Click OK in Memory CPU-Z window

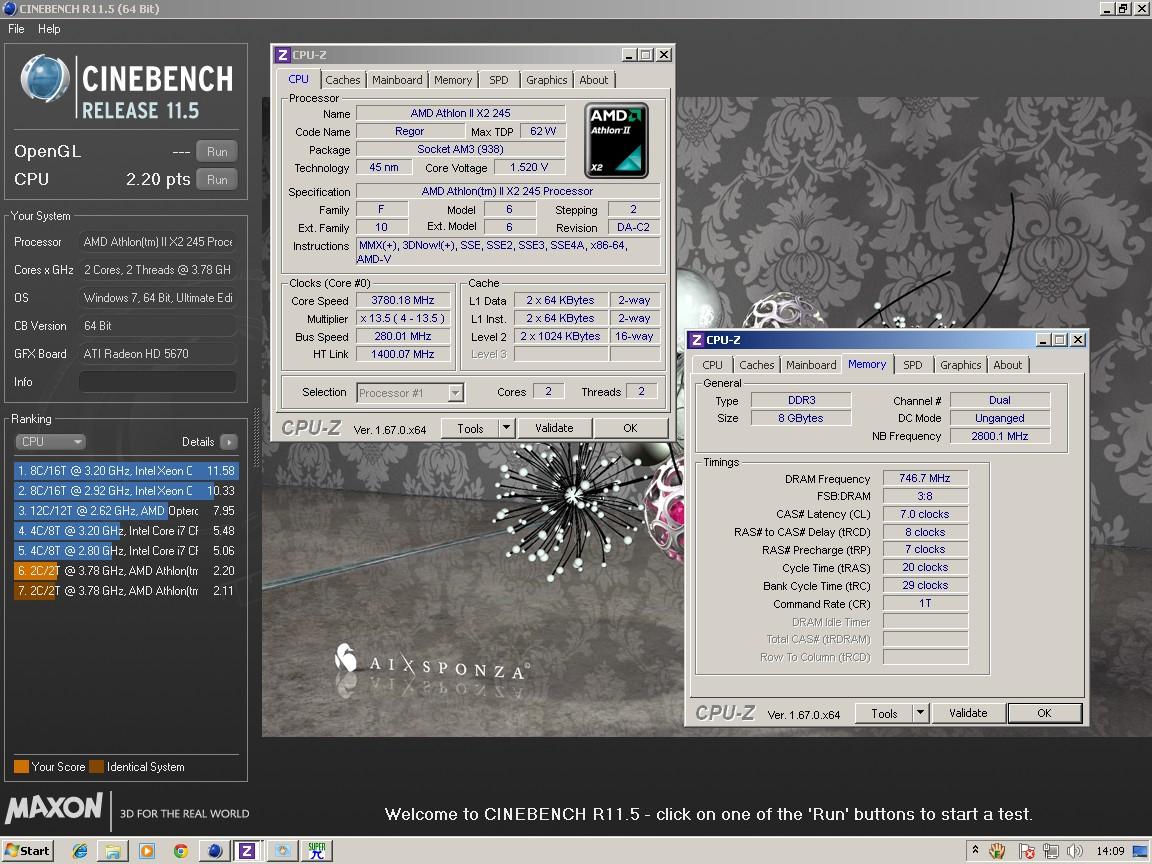(x=1044, y=713)
